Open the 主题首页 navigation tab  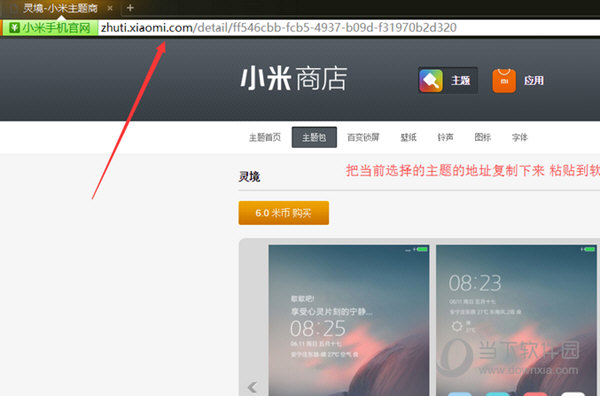(x=265, y=137)
